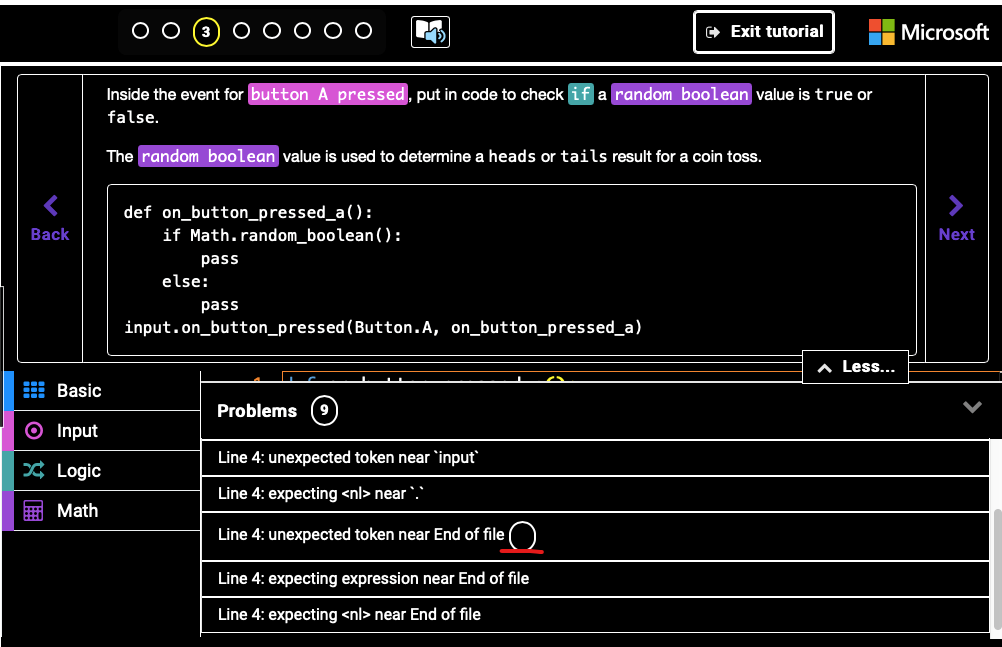Click the Problems panel header title
The width and height of the screenshot is (1002, 647).
coord(257,411)
